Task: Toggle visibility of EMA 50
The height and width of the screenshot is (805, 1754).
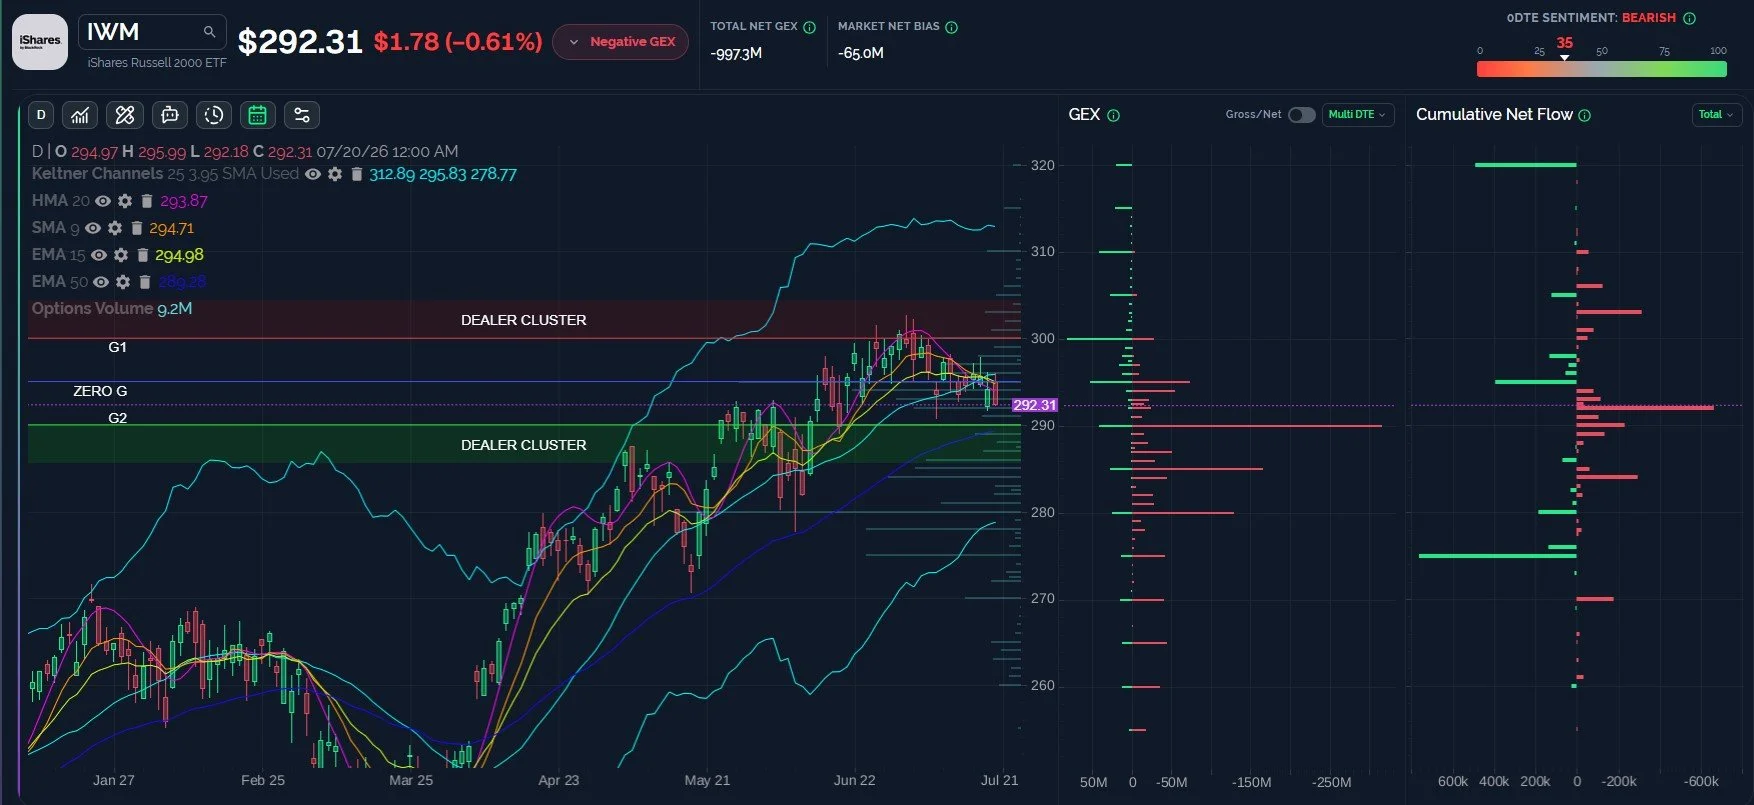Action: click(x=101, y=282)
